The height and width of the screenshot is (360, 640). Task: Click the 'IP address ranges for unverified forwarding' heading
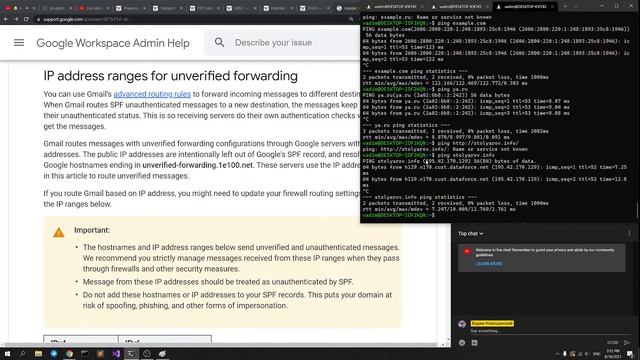coord(171,76)
